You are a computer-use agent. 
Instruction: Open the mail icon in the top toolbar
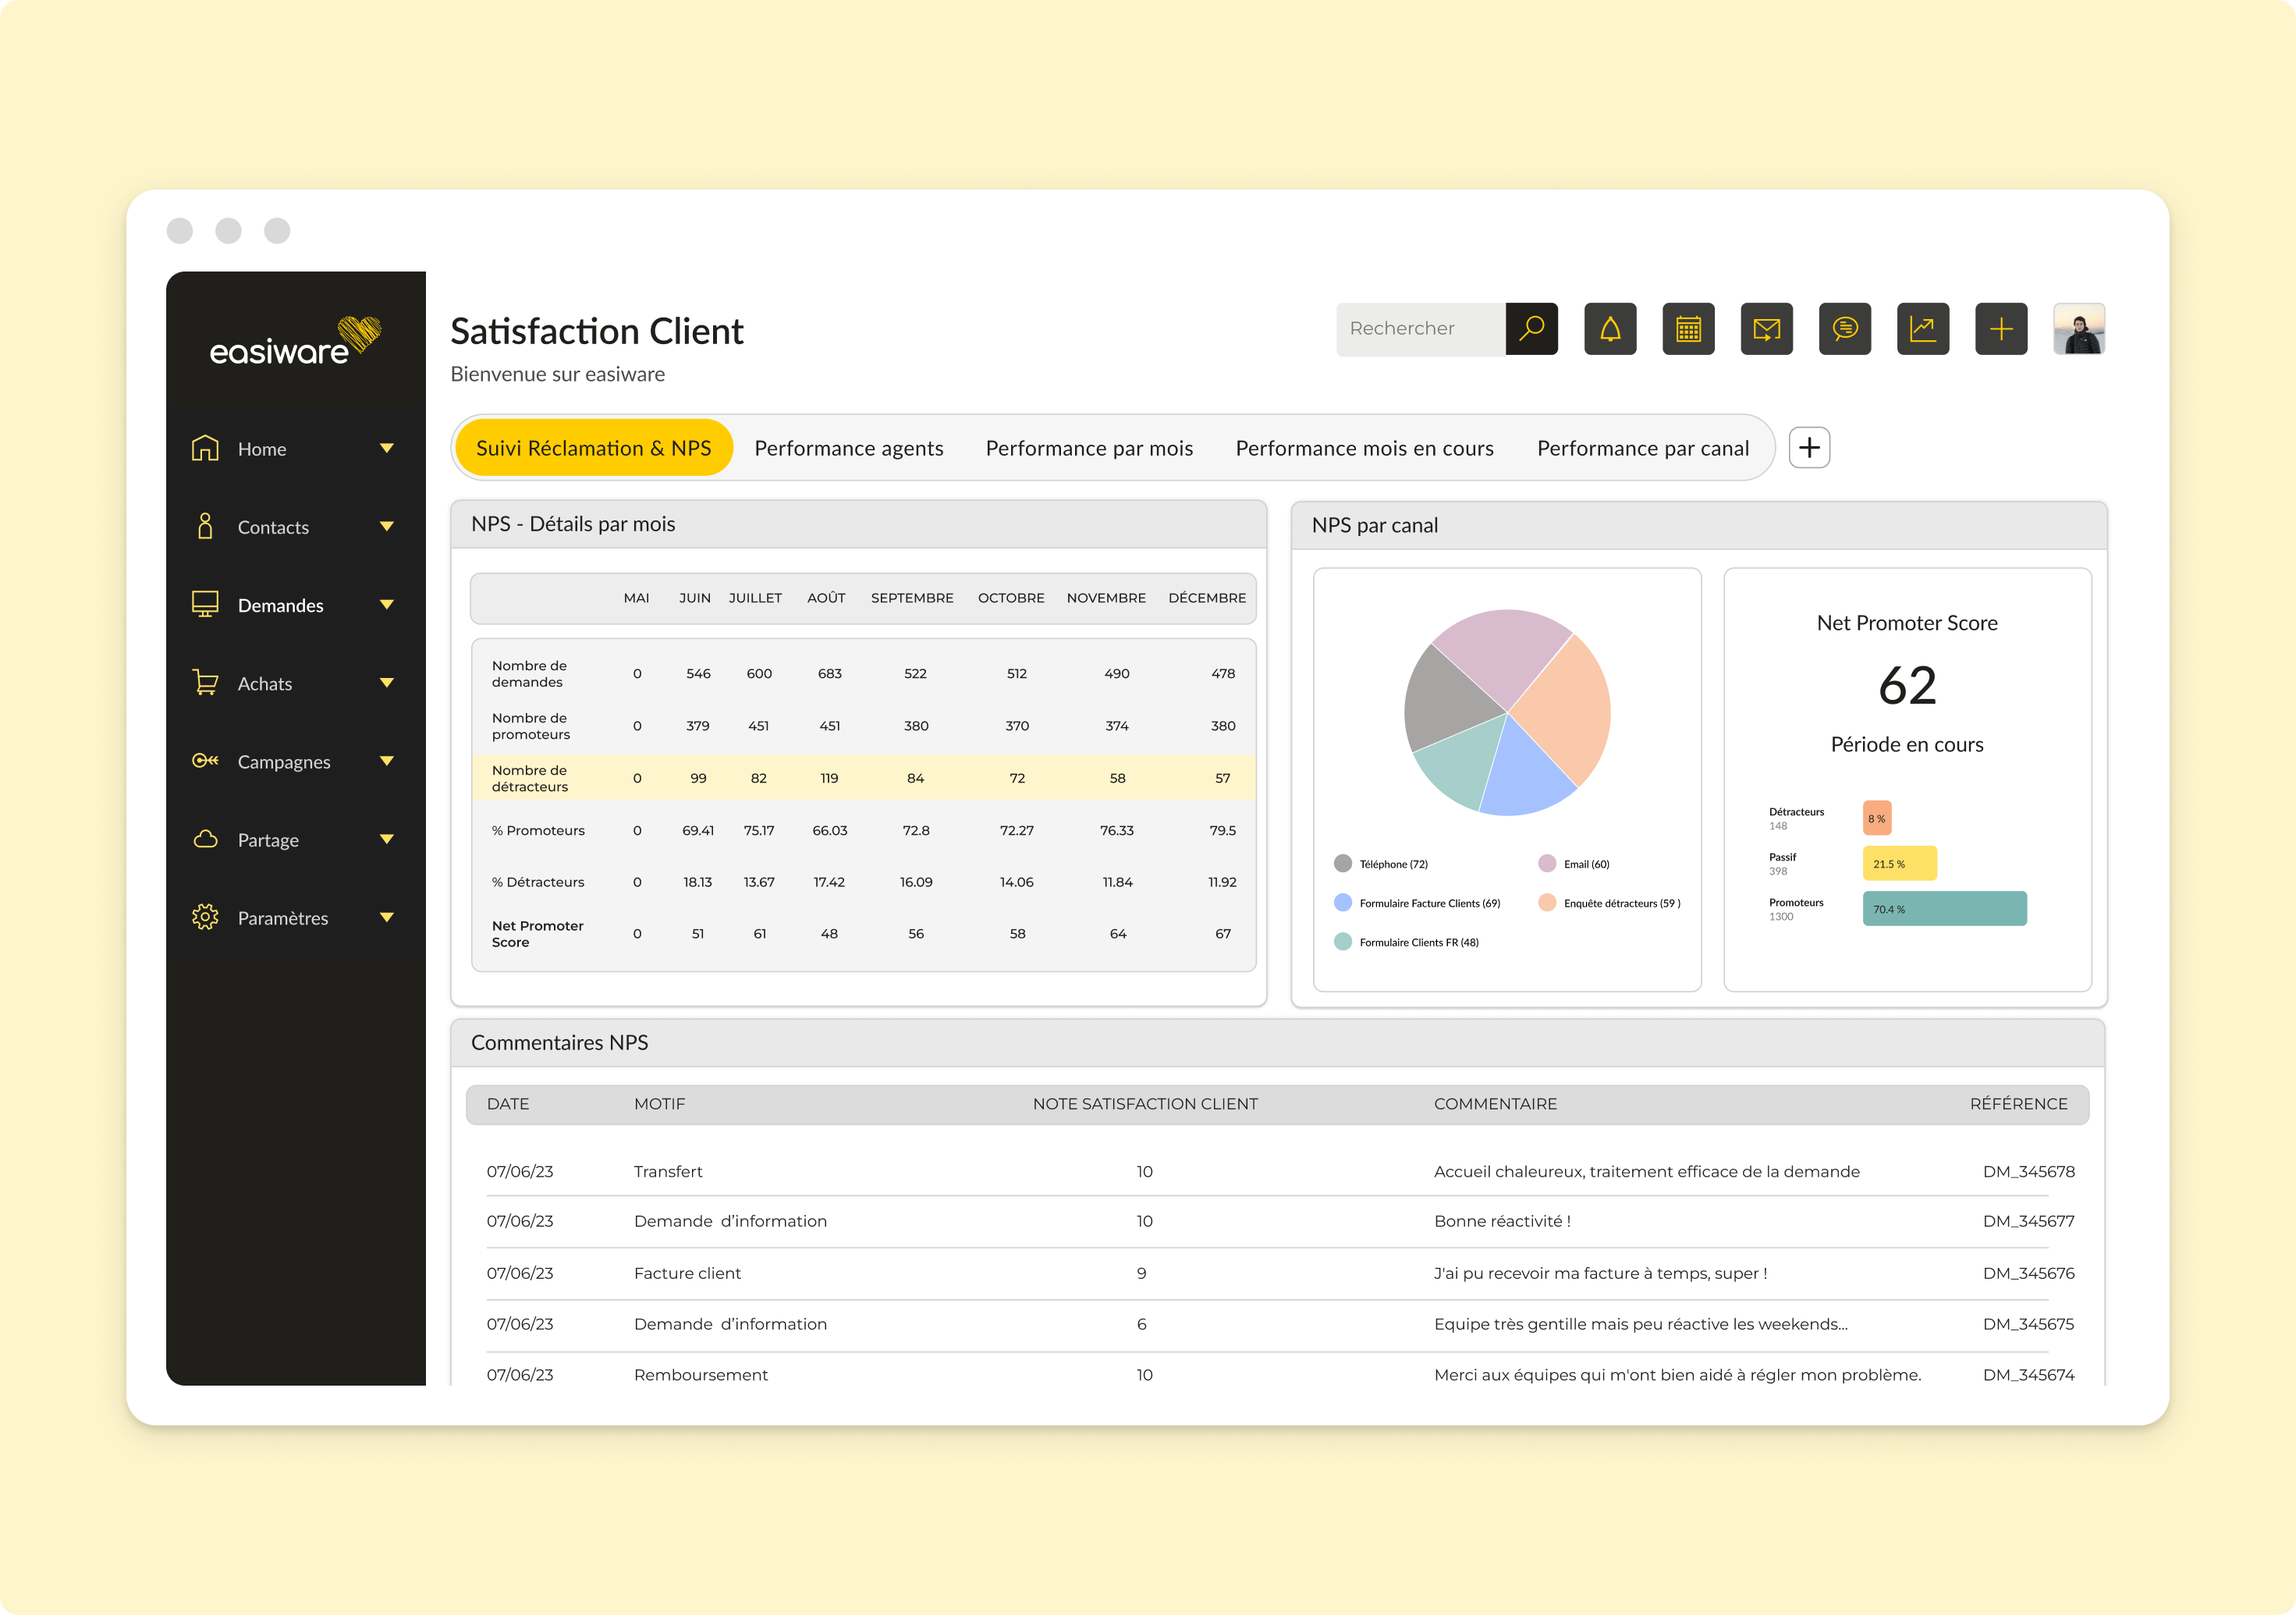[x=1767, y=329]
